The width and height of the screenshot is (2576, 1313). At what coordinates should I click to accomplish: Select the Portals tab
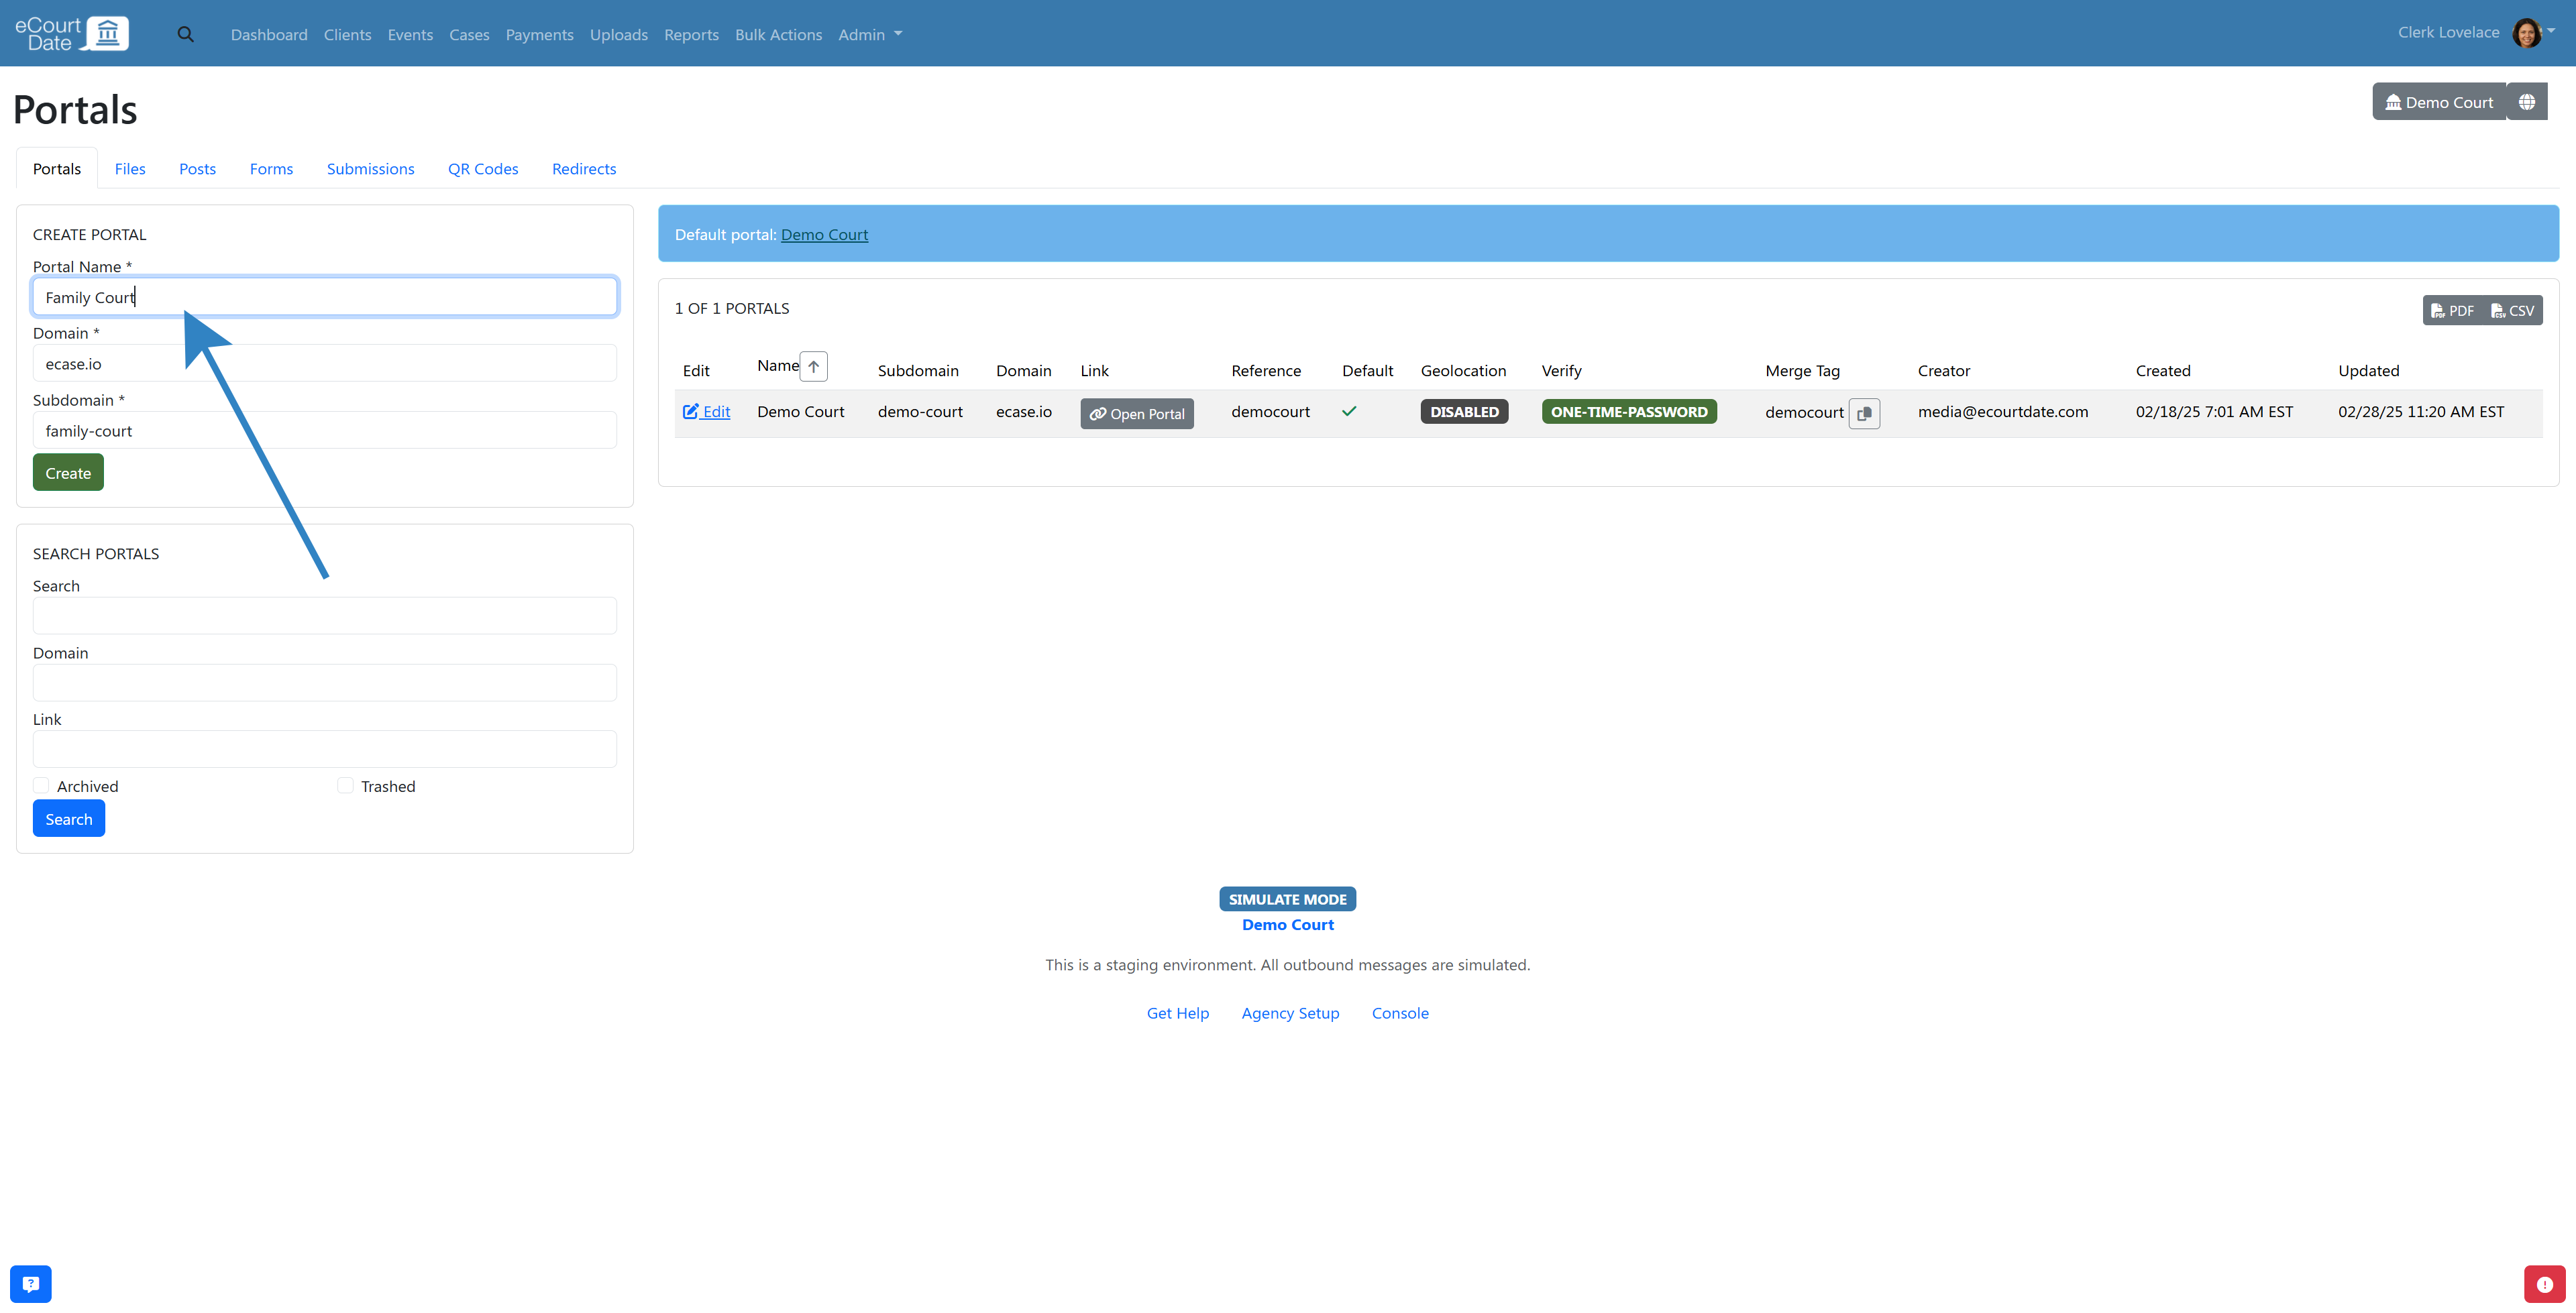click(x=57, y=169)
